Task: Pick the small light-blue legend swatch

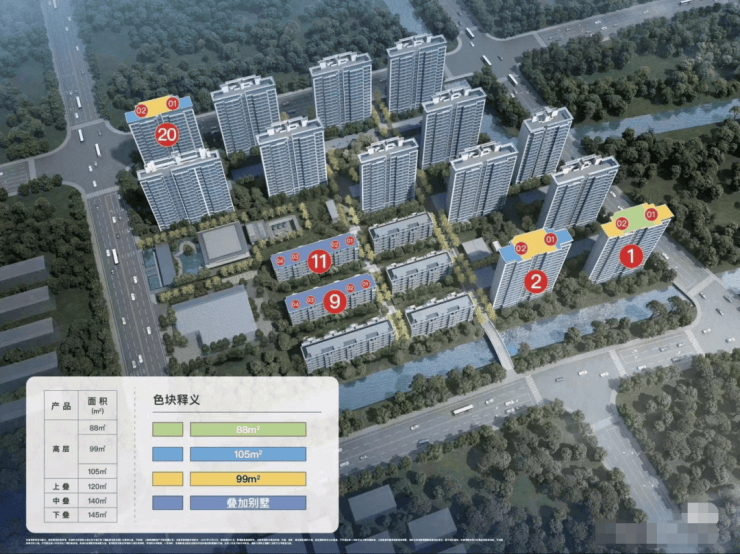Action: [168, 454]
